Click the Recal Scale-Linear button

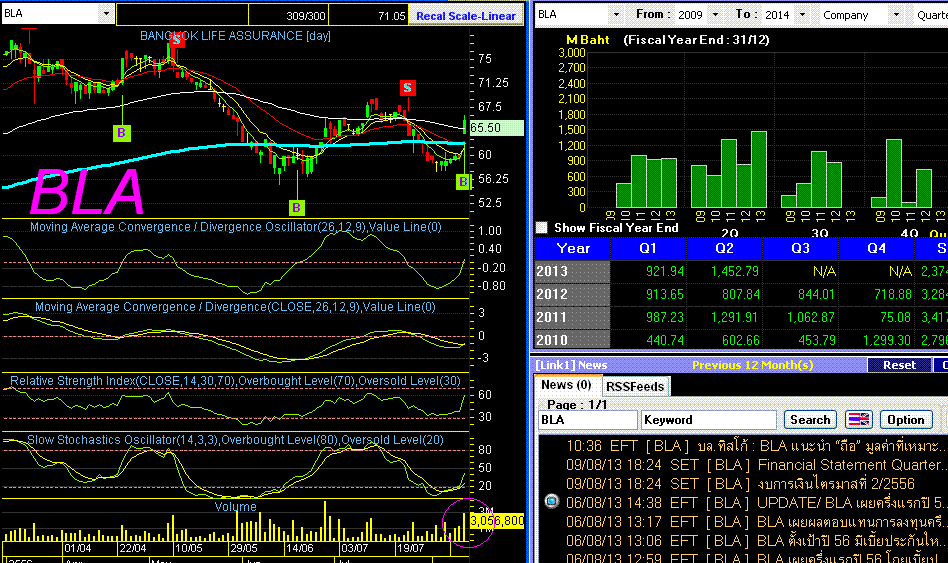click(x=466, y=16)
